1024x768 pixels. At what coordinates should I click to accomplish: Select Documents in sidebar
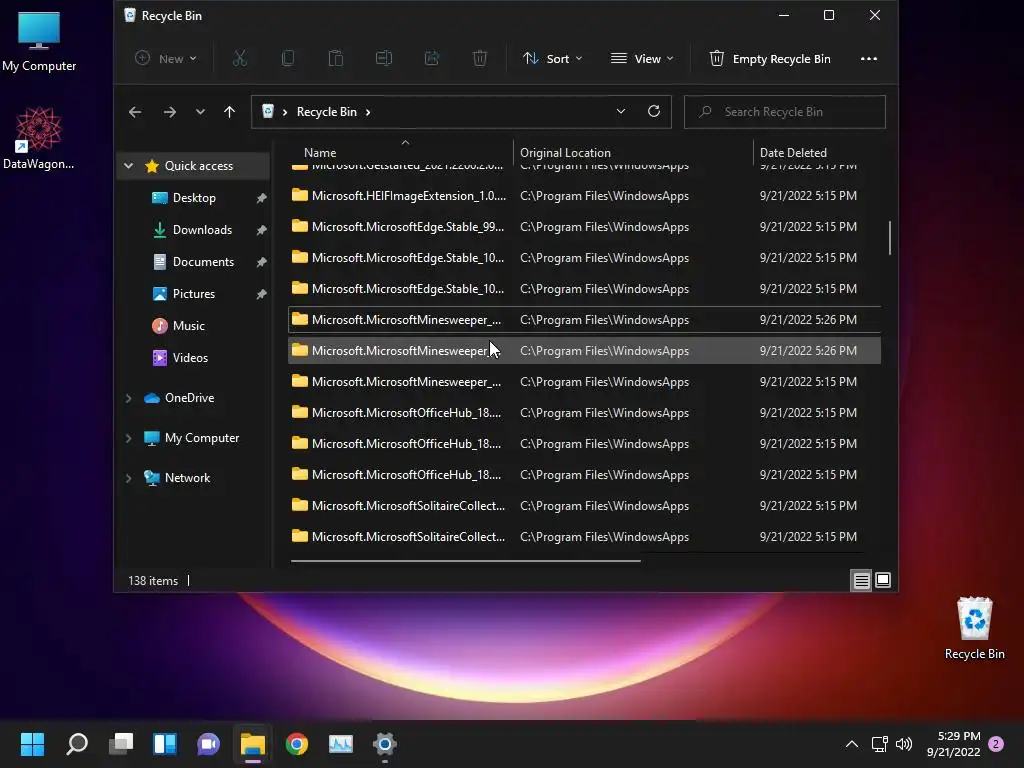[203, 262]
